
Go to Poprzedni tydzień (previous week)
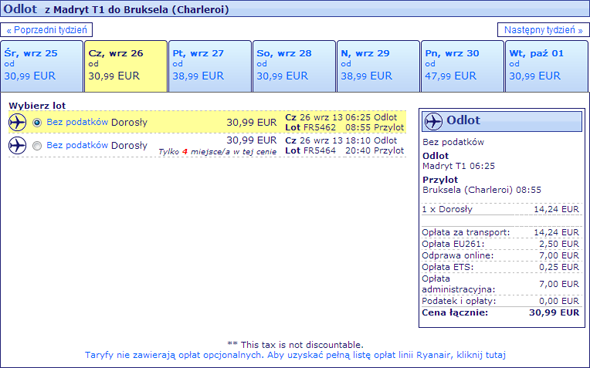pos(47,30)
